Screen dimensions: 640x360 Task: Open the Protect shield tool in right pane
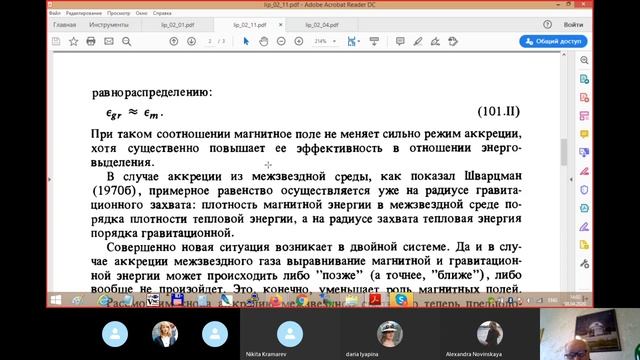coord(584,190)
